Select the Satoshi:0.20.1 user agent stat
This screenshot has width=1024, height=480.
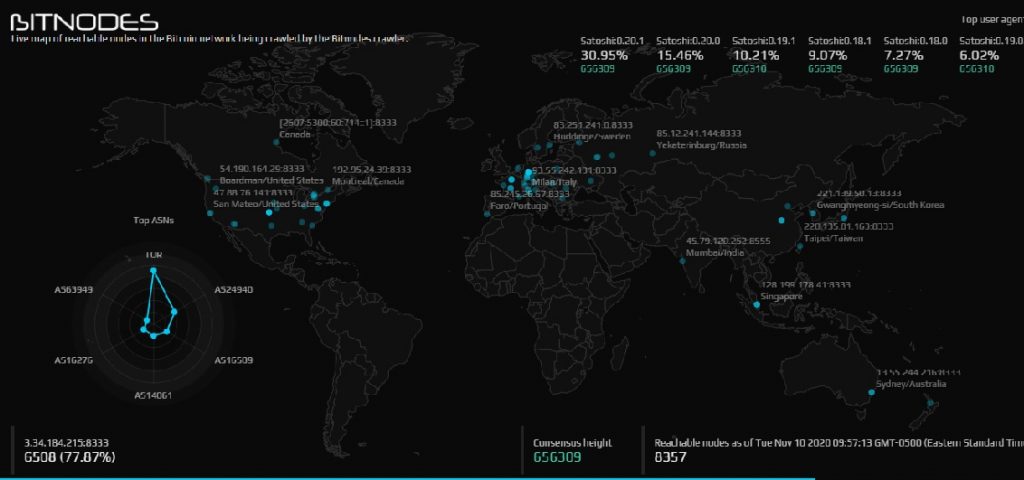tap(612, 54)
